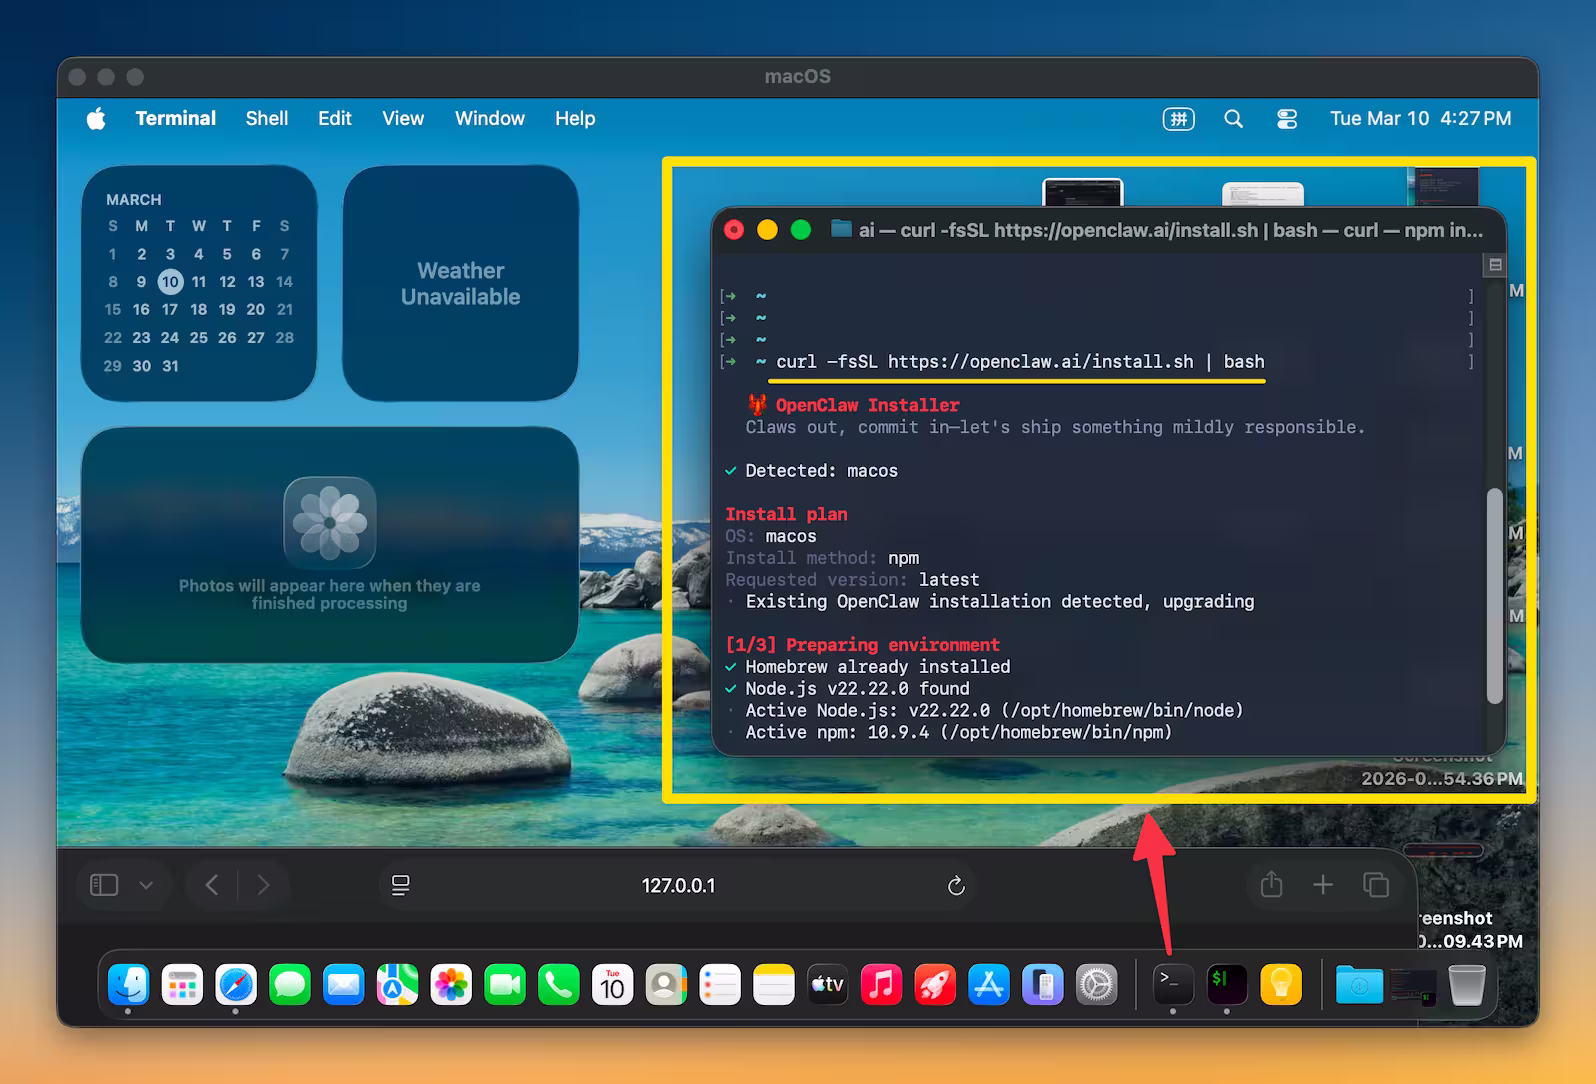Open the Photos app in dock
This screenshot has height=1084, width=1596.
point(451,985)
